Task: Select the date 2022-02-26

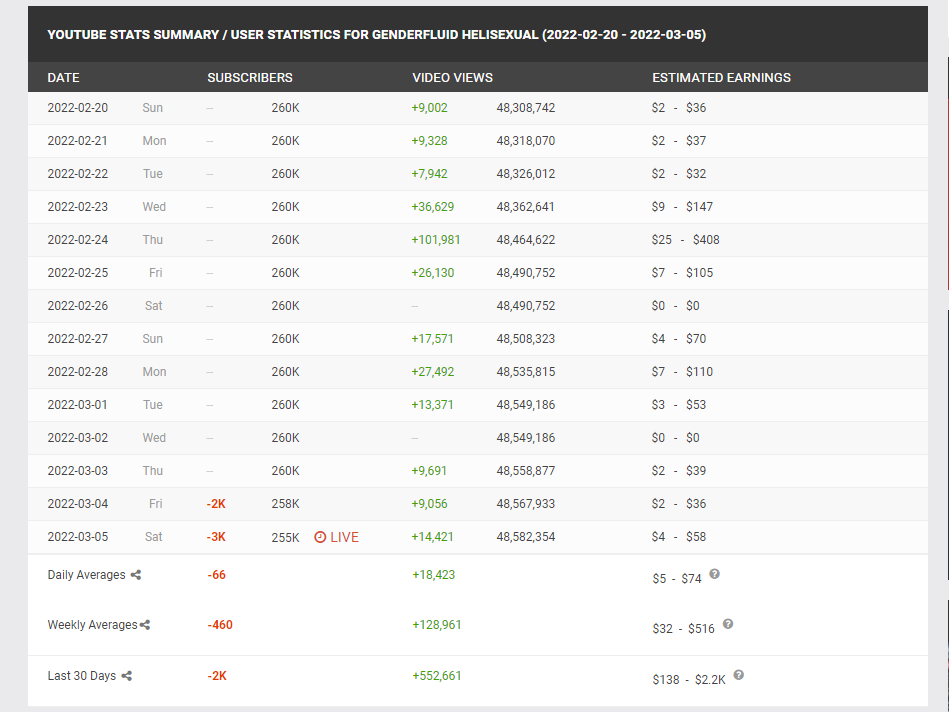Action: point(78,306)
